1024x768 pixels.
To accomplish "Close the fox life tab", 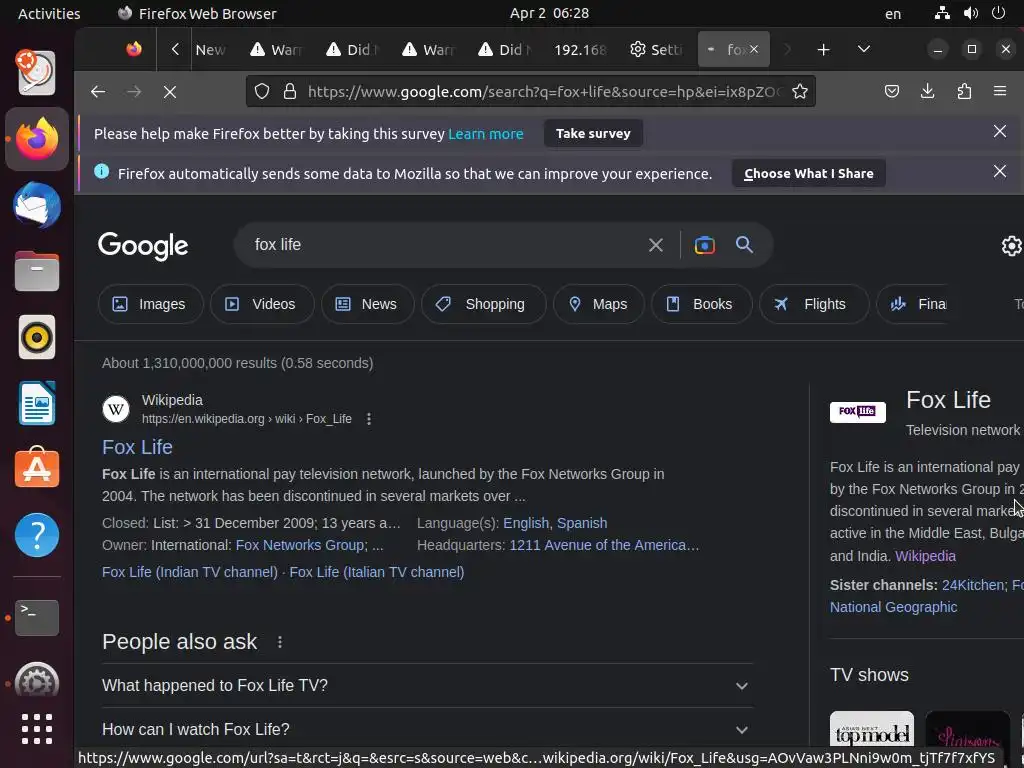I will pyautogui.click(x=754, y=49).
